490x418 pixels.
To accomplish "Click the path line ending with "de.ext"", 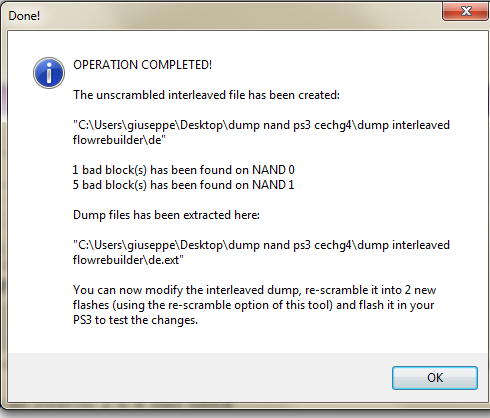I will [128, 260].
